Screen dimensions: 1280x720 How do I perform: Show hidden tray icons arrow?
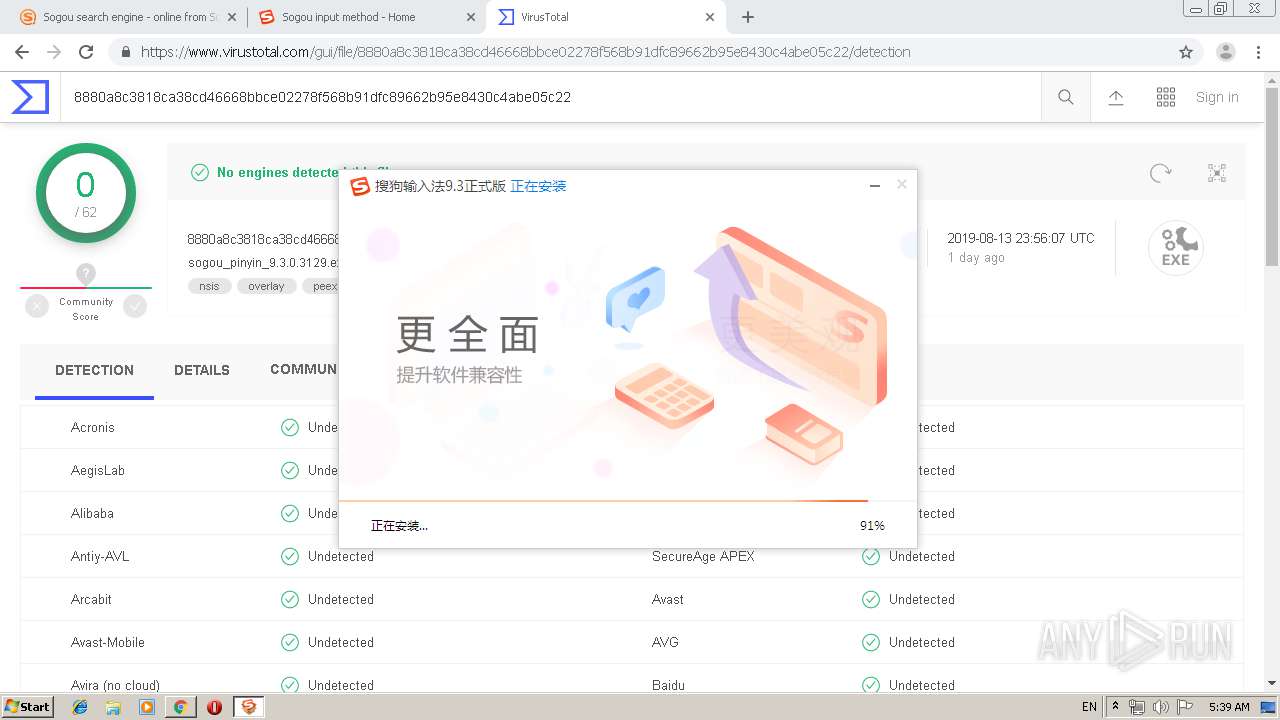[1115, 707]
